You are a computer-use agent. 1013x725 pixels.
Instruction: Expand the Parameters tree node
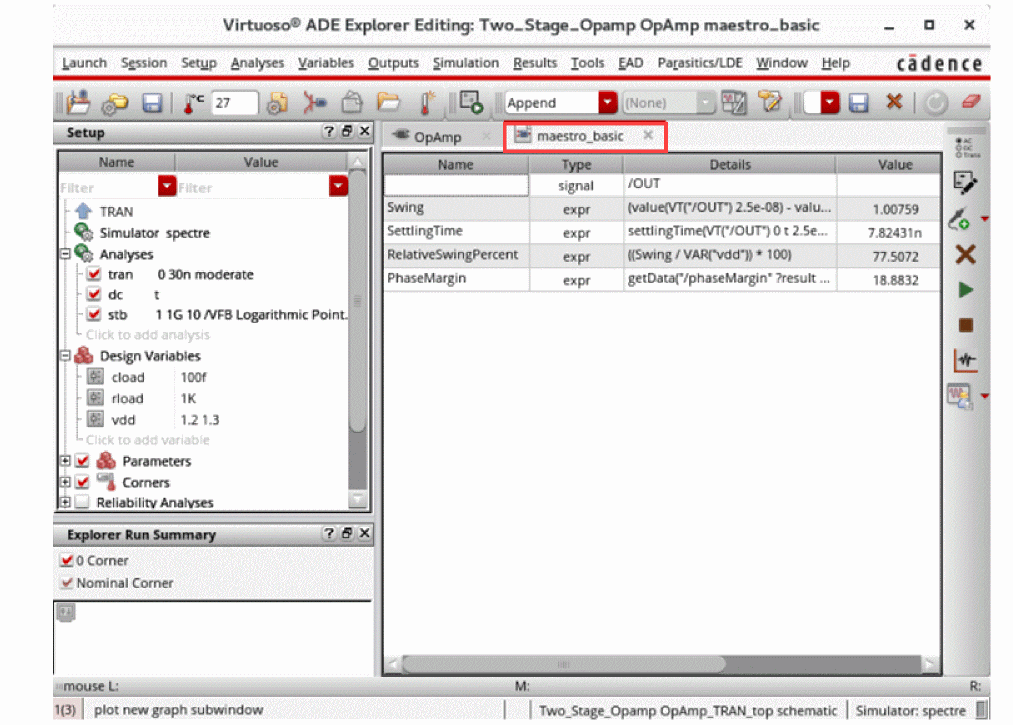click(66, 461)
